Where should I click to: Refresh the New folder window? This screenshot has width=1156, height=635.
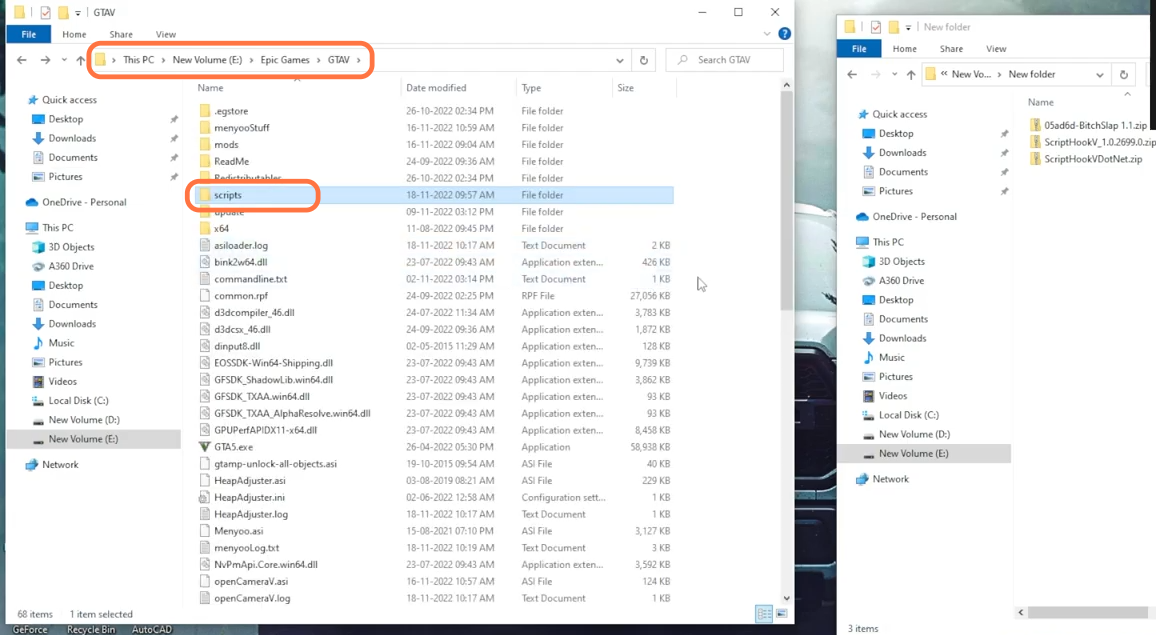[1124, 74]
